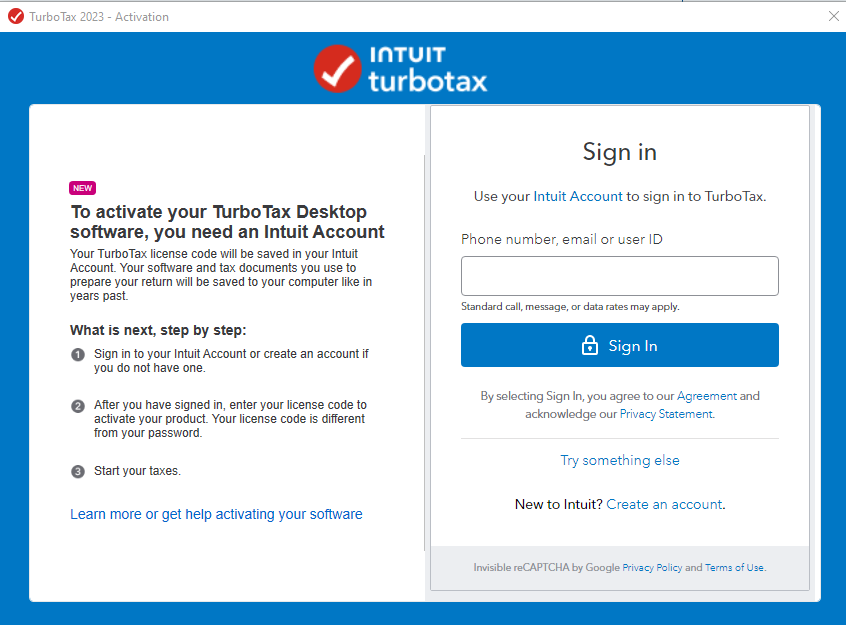
Task: Click 'Invisible reCAPTCHA by Google' text
Action: pos(547,567)
